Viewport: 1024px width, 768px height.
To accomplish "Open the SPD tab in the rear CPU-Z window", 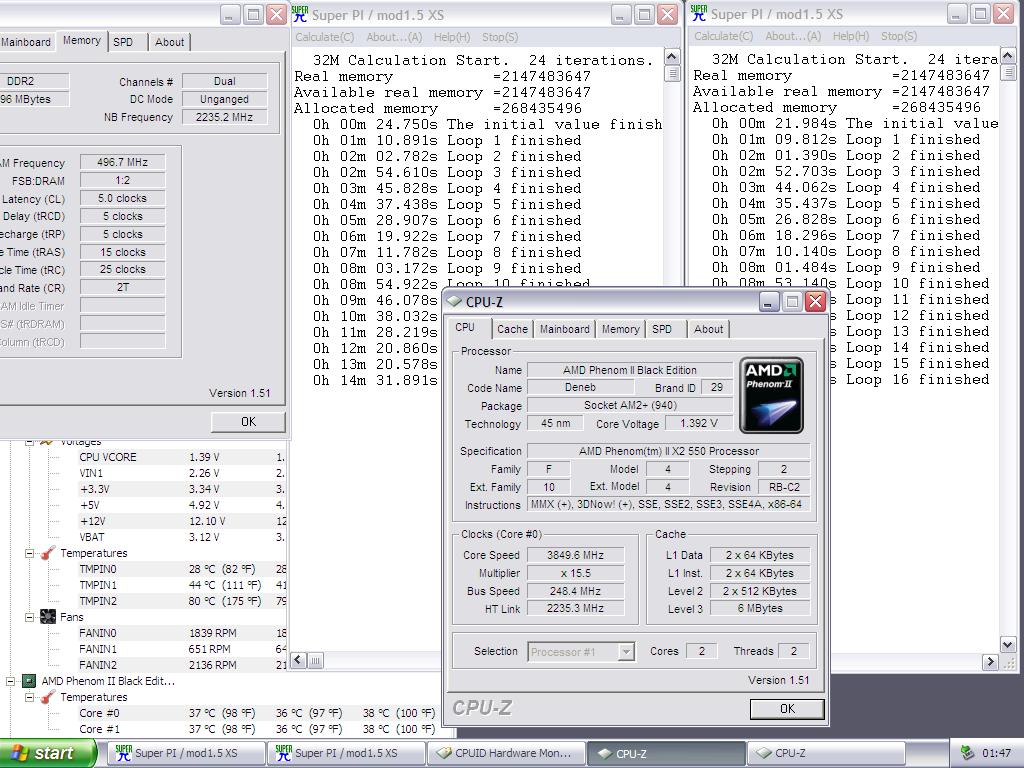I will [123, 42].
